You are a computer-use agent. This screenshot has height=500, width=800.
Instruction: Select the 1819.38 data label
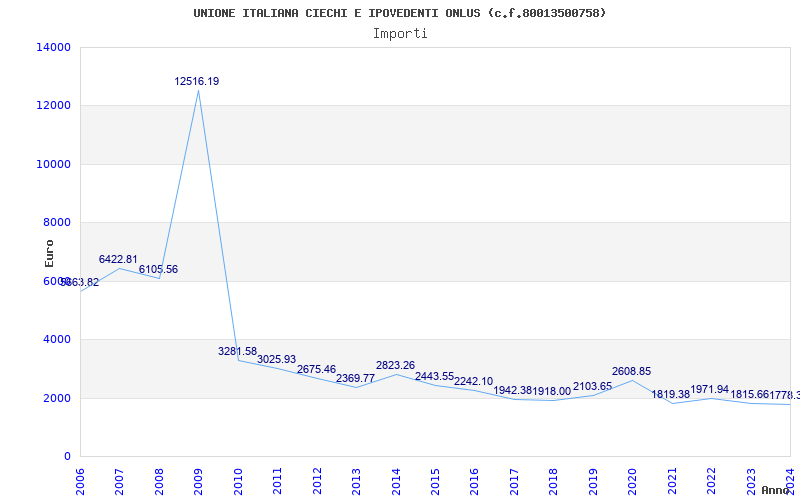(671, 394)
